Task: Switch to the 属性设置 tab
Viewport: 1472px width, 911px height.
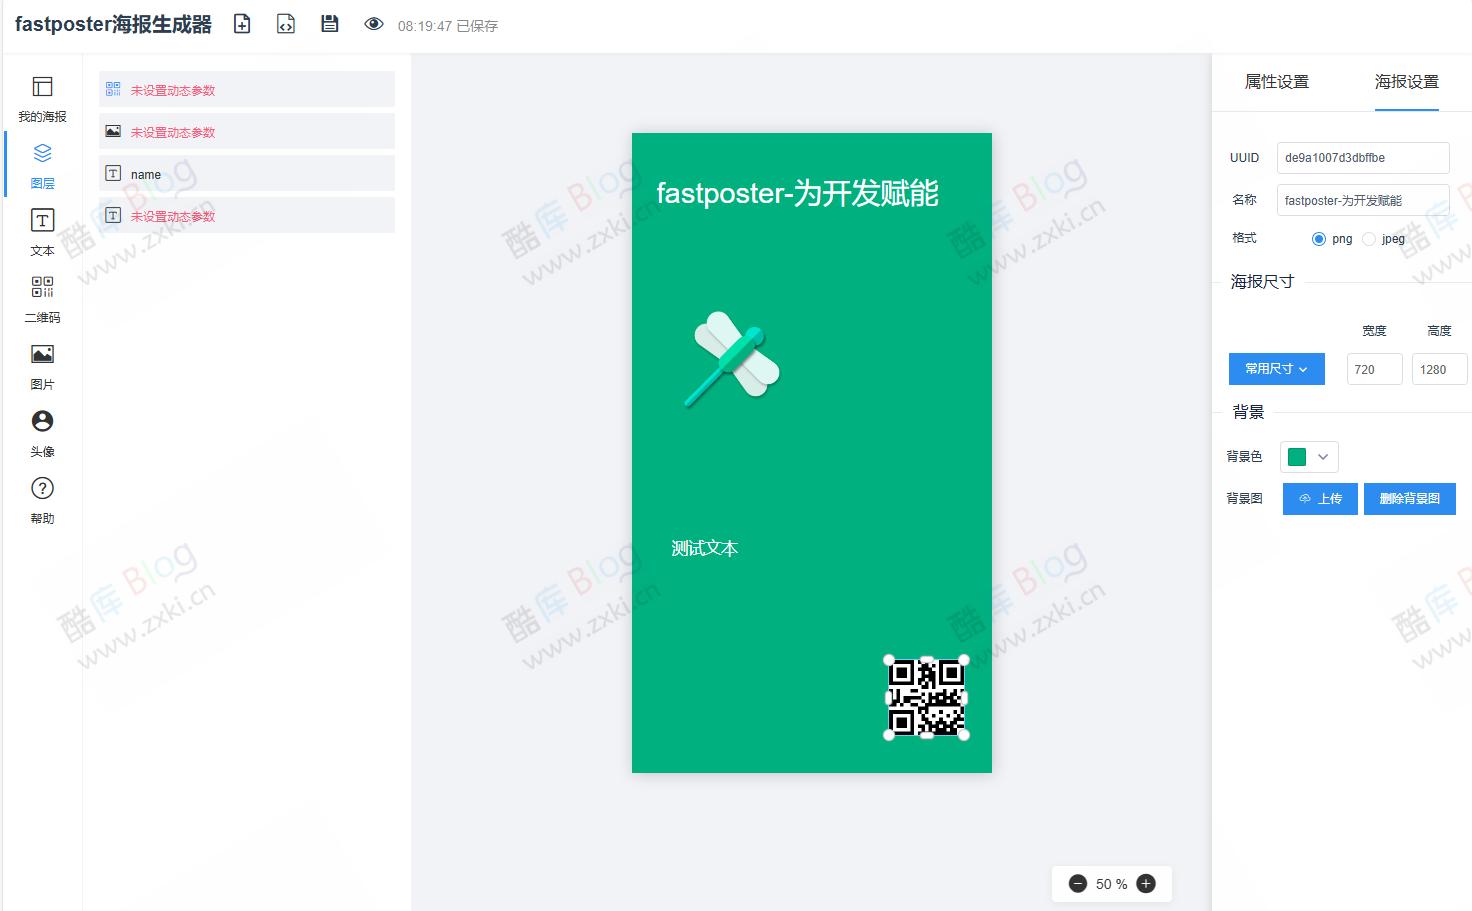Action: [1276, 82]
